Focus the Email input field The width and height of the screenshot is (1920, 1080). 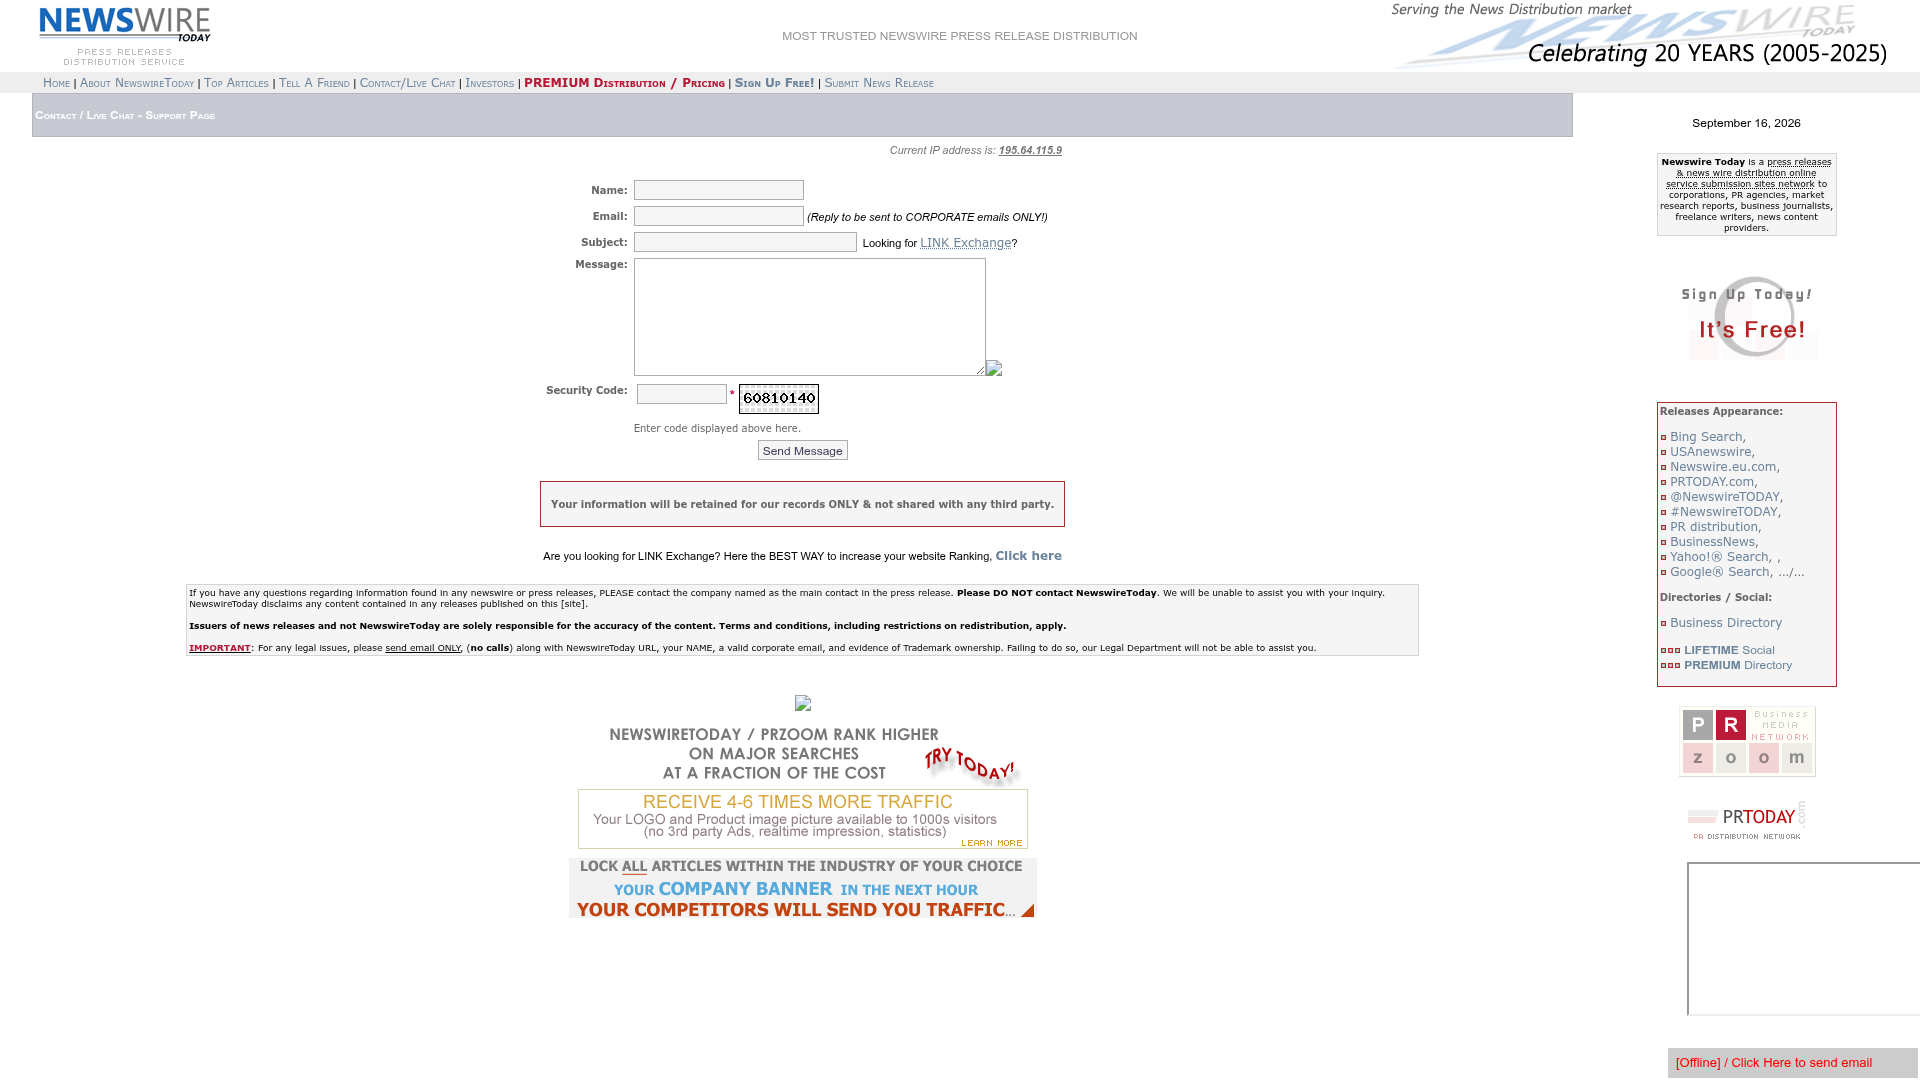(x=719, y=216)
